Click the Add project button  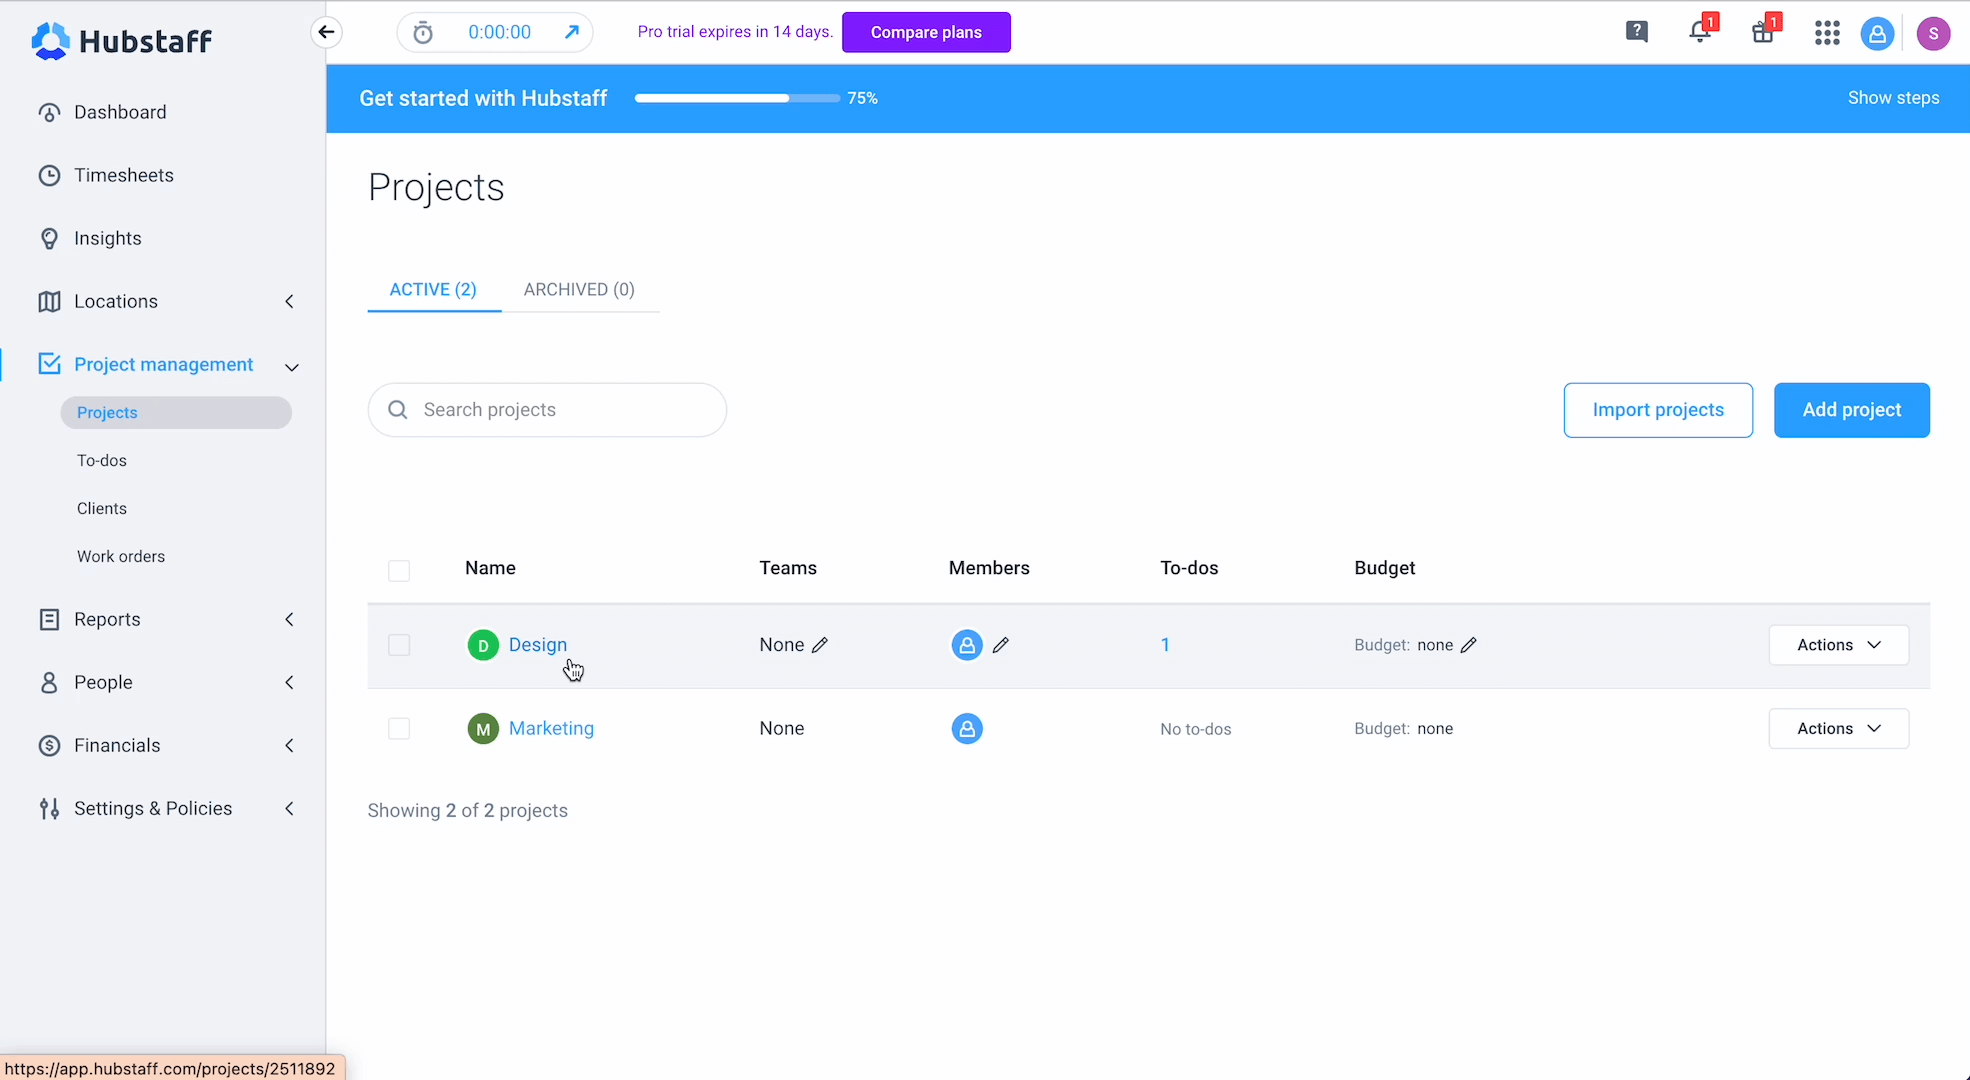[x=1851, y=410]
